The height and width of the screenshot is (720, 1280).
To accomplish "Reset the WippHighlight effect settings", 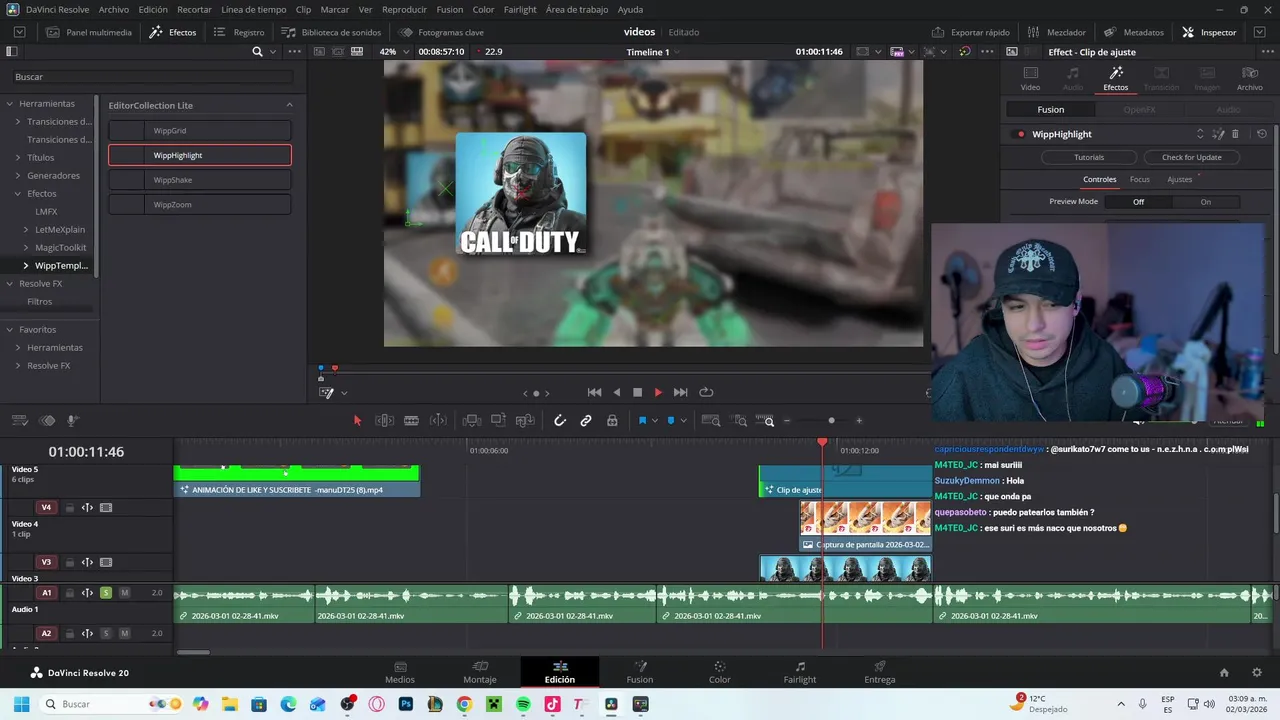I will point(1262,134).
